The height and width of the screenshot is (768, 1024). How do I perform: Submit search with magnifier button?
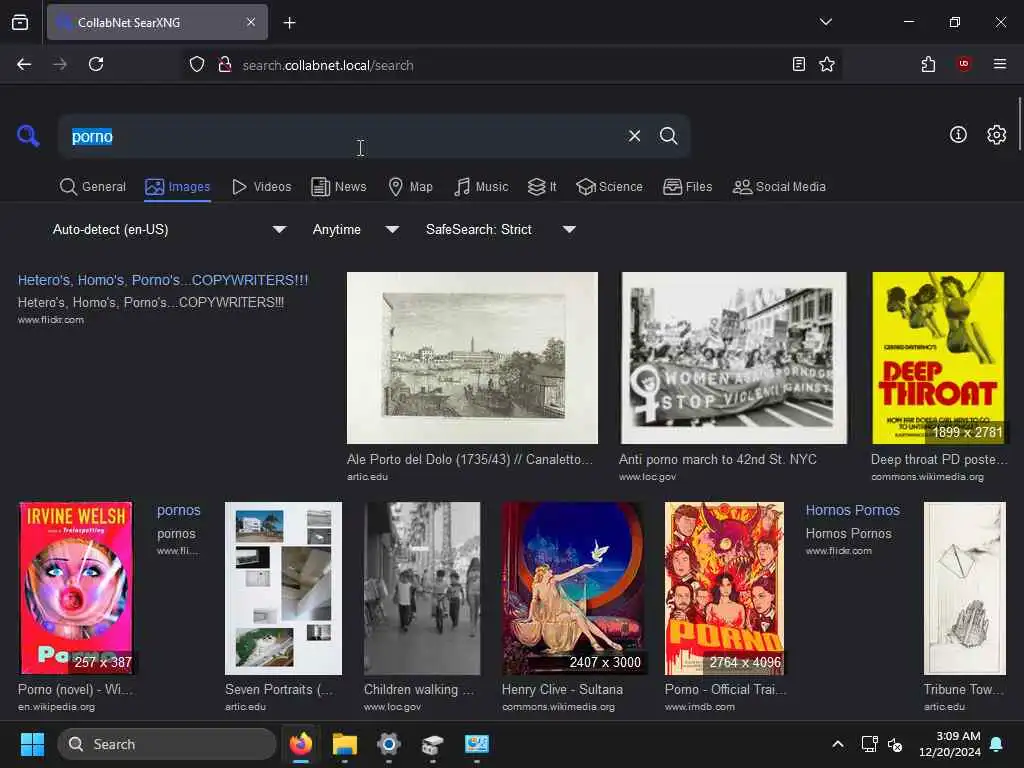coord(668,136)
